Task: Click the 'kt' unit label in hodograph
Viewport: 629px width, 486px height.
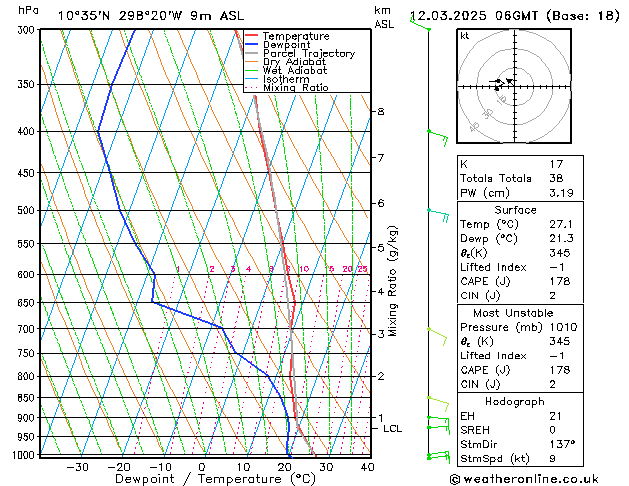Action: point(465,36)
